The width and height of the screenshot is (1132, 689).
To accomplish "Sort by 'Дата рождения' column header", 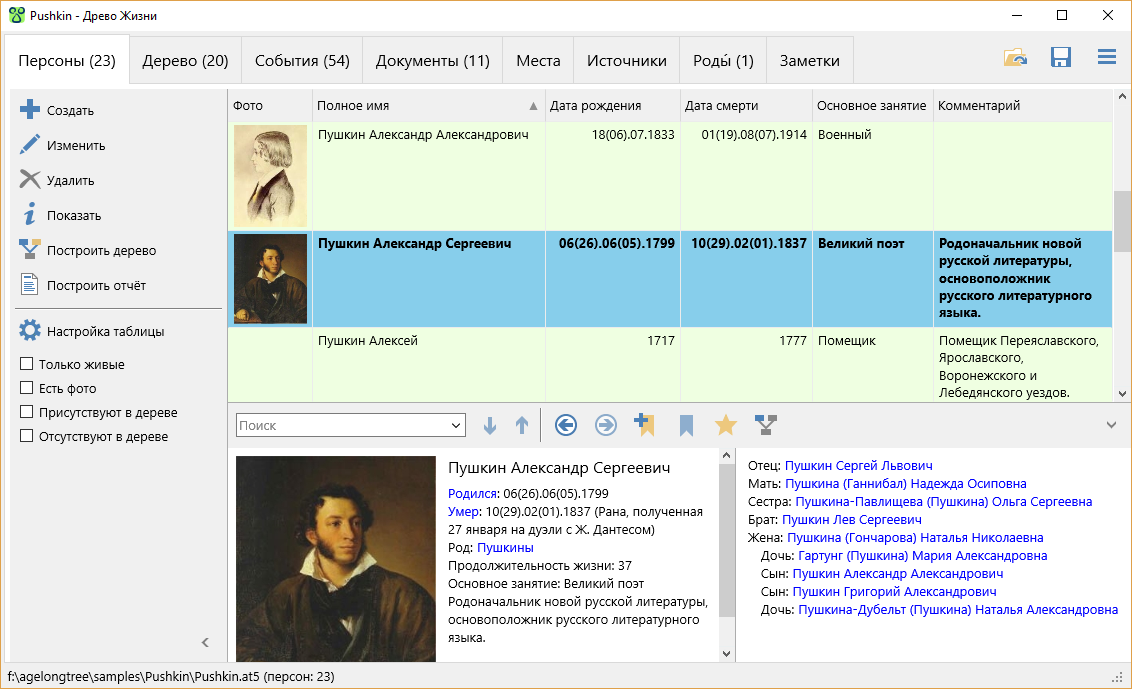I will 596,106.
